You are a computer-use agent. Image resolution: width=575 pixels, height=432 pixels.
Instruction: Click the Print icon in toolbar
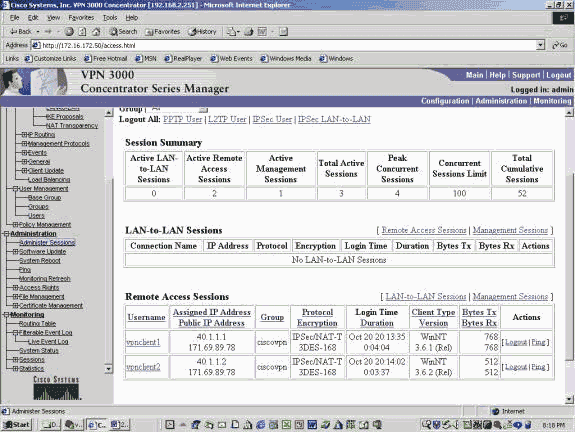[249, 32]
